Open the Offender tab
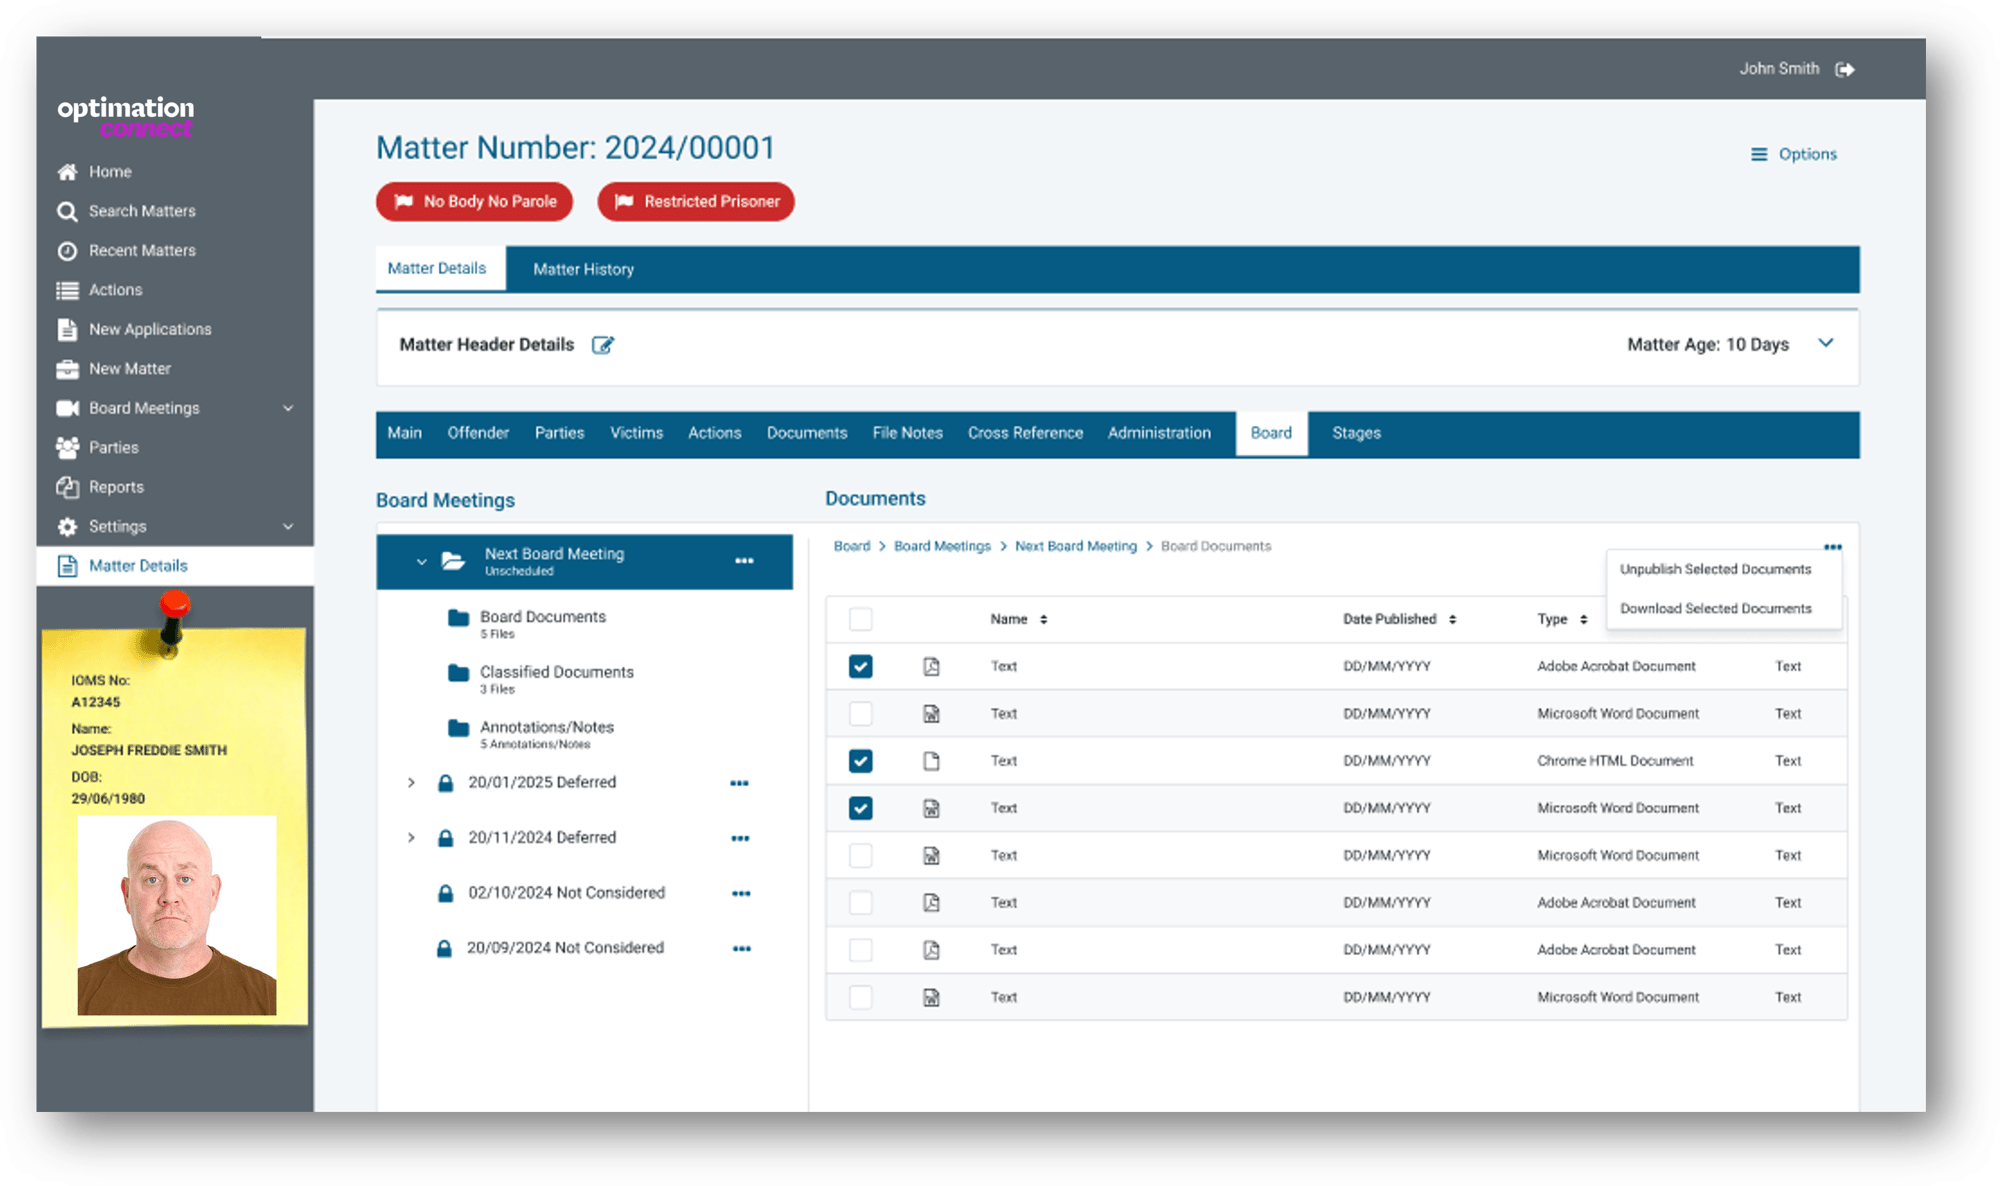 click(478, 433)
